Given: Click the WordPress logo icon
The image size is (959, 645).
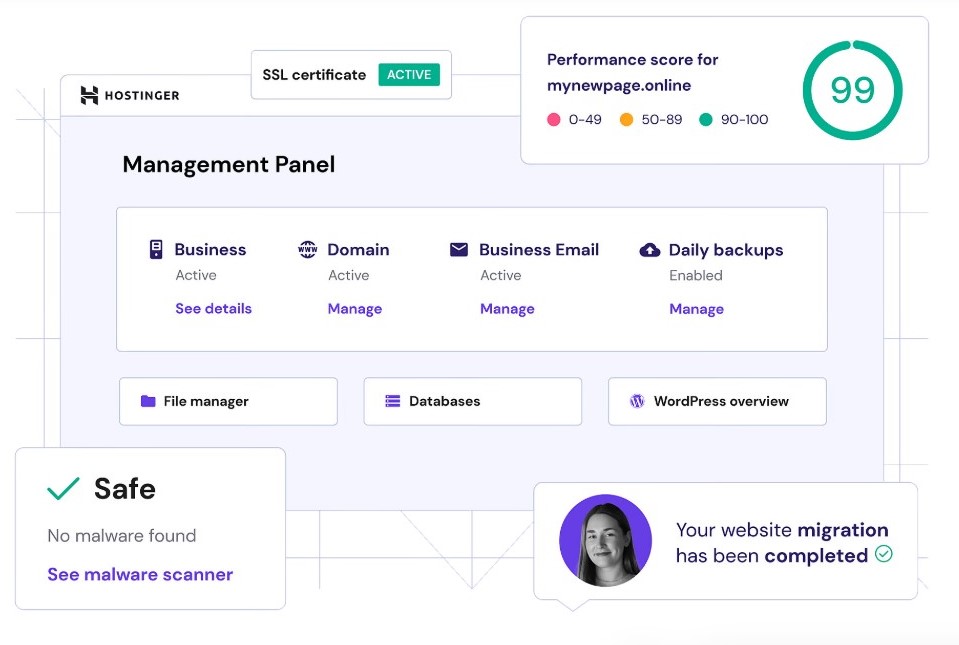Looking at the screenshot, I should coord(637,401).
